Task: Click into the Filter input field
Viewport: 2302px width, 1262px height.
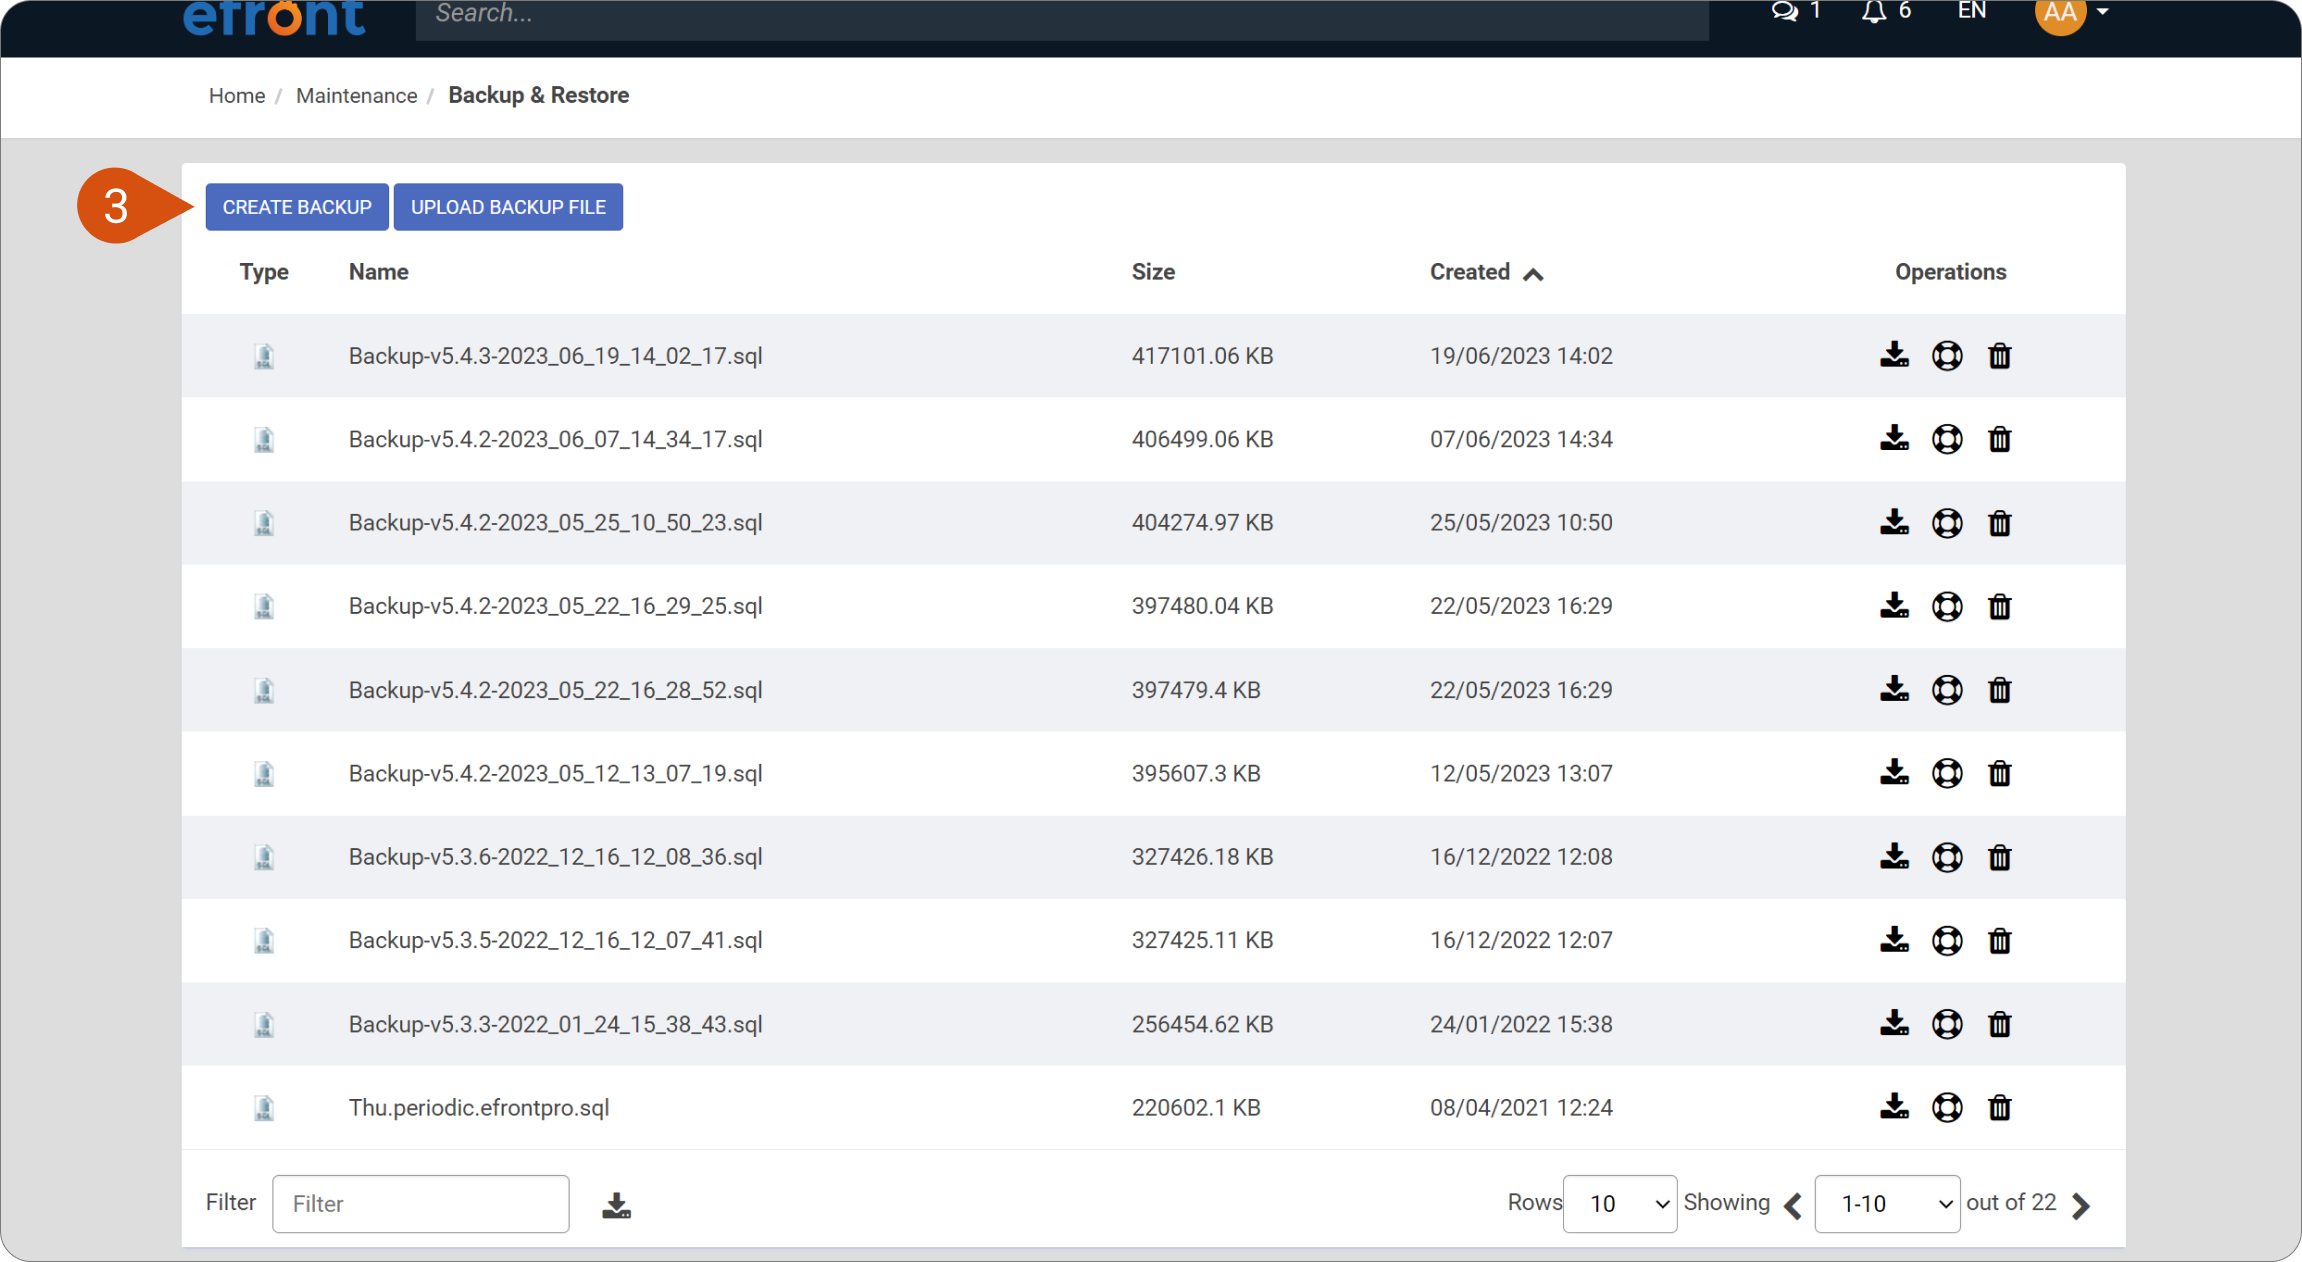Action: [x=421, y=1204]
